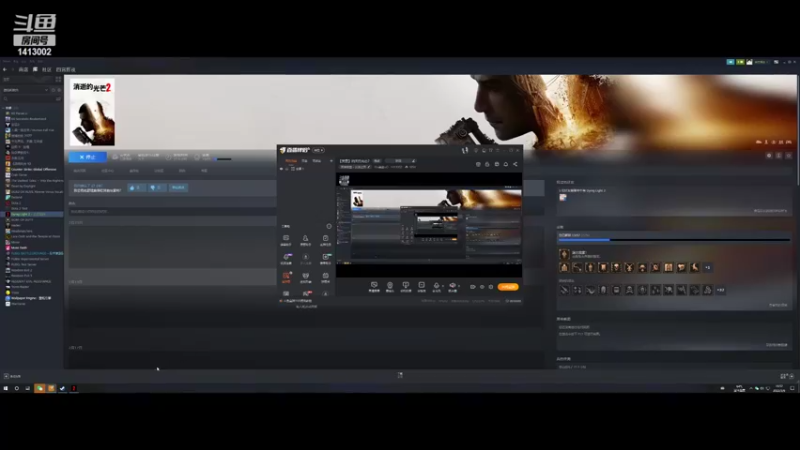Click the second toolbox icon in top row

click(x=305, y=240)
